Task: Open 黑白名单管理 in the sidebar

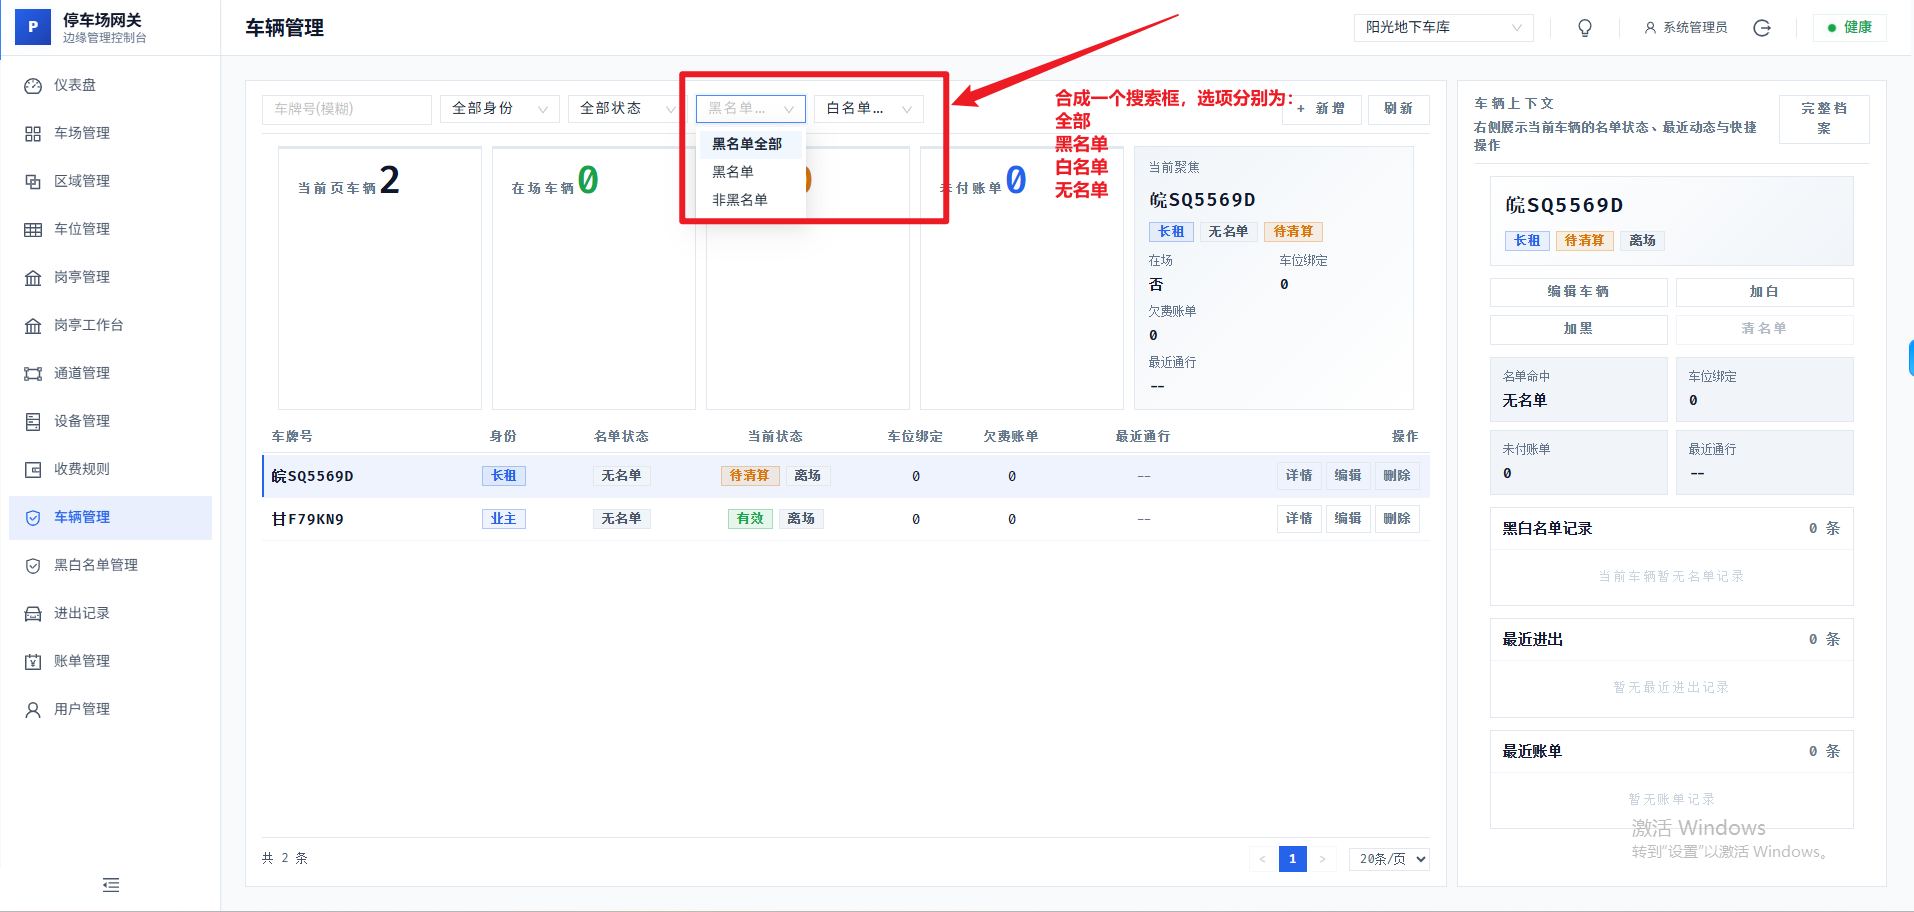Action: [96, 566]
